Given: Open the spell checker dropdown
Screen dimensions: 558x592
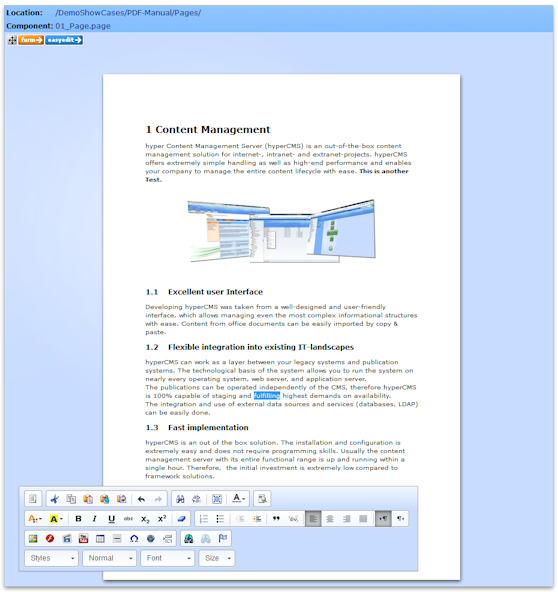Looking at the screenshot, I should point(239,499).
